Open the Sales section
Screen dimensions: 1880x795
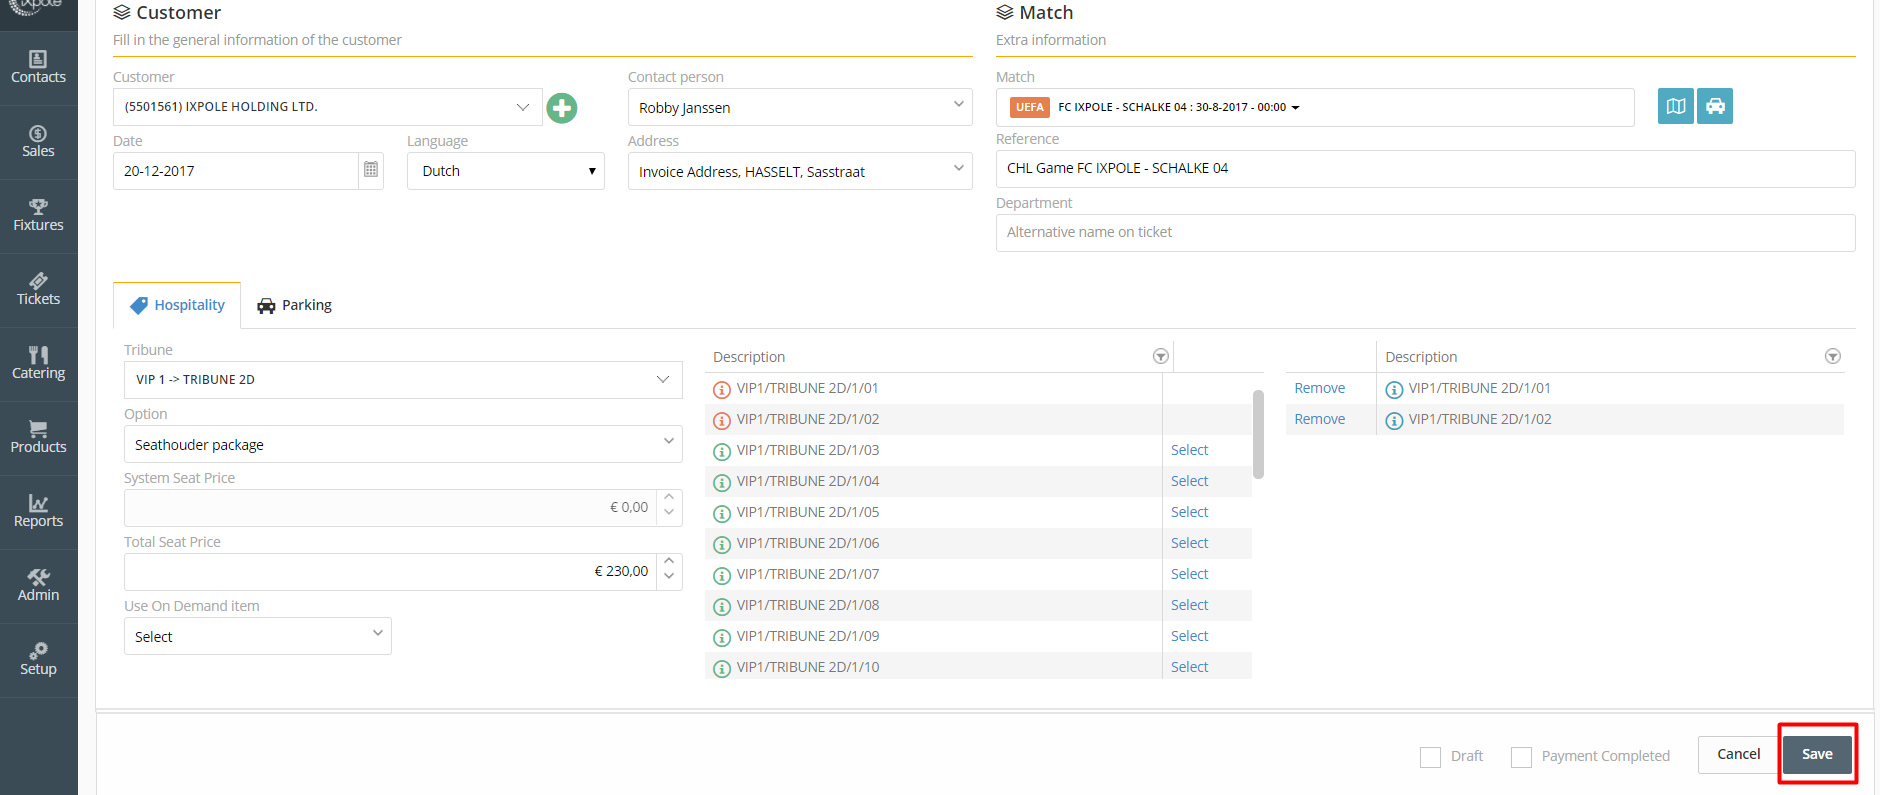click(38, 142)
